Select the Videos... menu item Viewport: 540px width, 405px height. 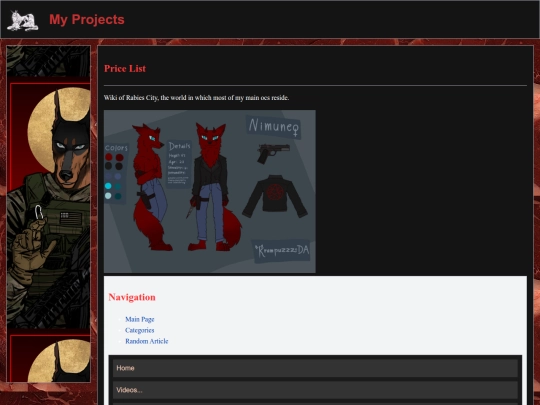[x=315, y=390]
